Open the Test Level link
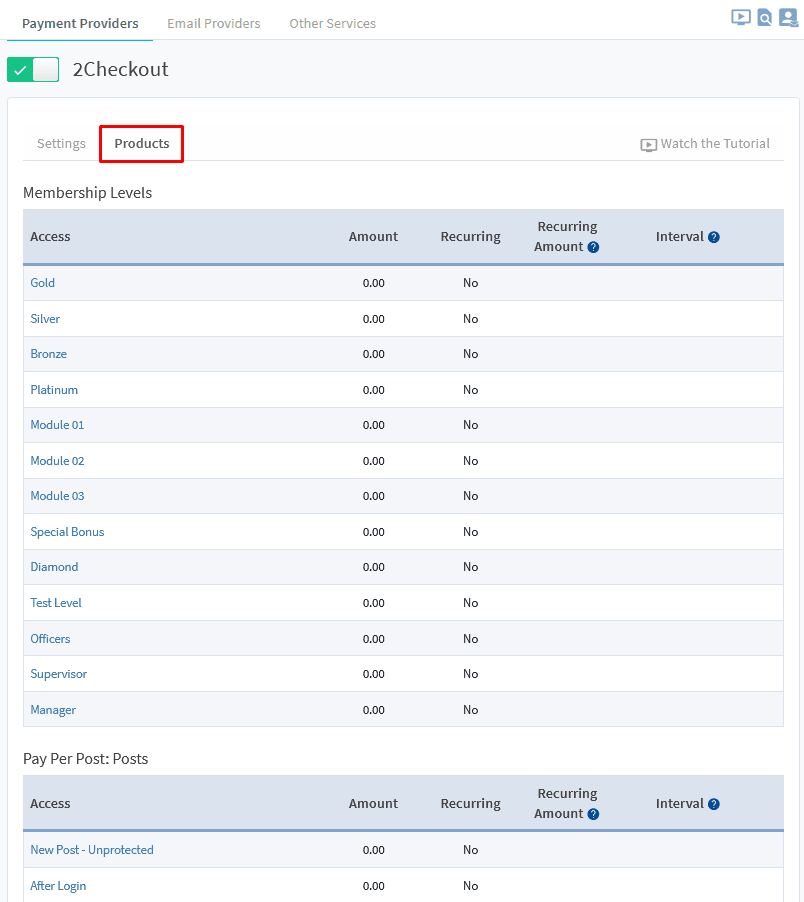 click(x=56, y=603)
